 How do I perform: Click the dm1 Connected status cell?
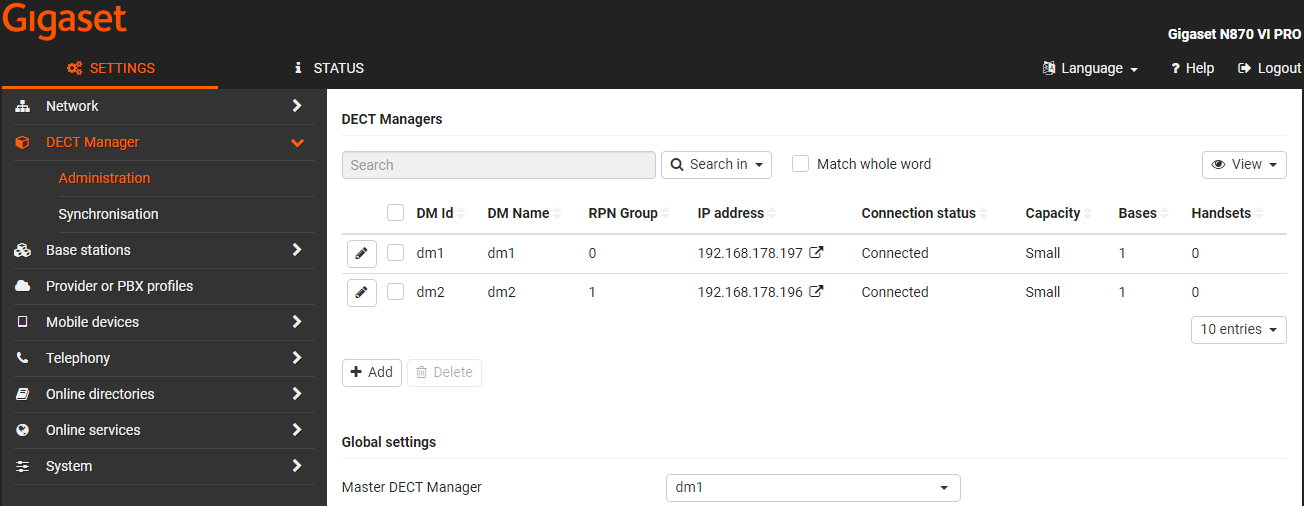click(895, 253)
